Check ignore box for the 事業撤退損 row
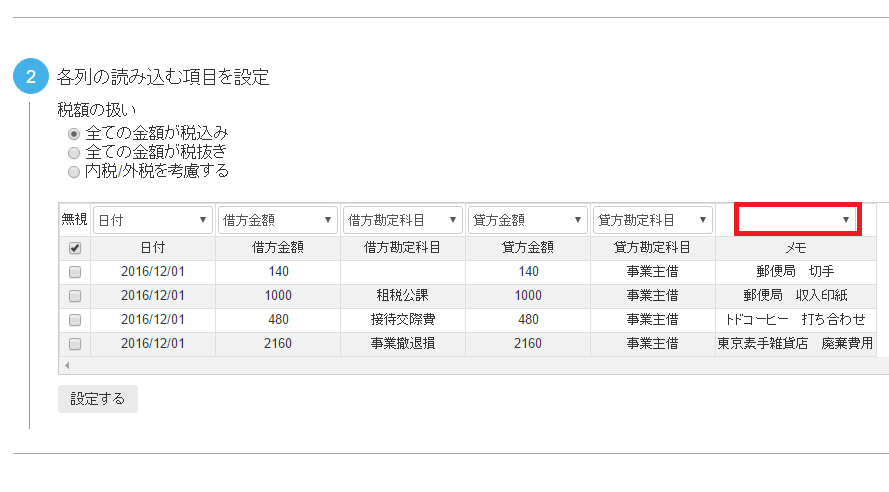The width and height of the screenshot is (889, 492). (75, 344)
